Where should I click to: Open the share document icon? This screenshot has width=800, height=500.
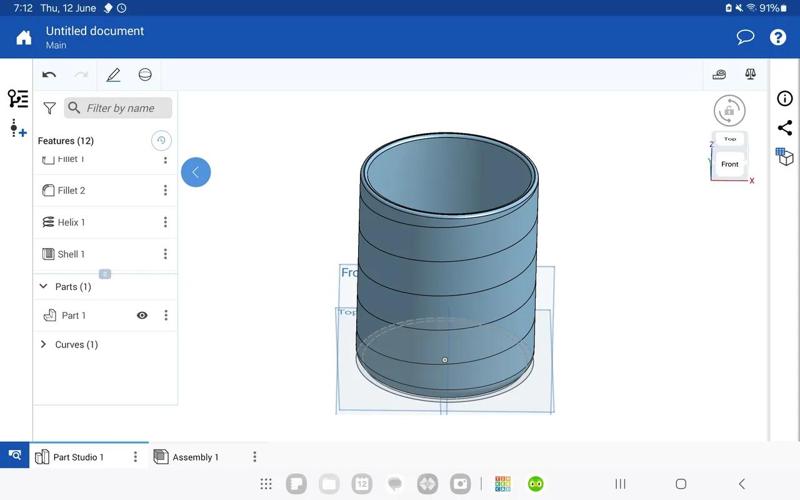[785, 128]
